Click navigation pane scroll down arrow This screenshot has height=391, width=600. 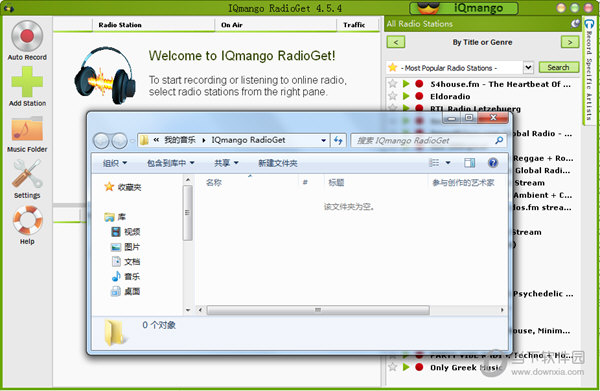[188, 310]
